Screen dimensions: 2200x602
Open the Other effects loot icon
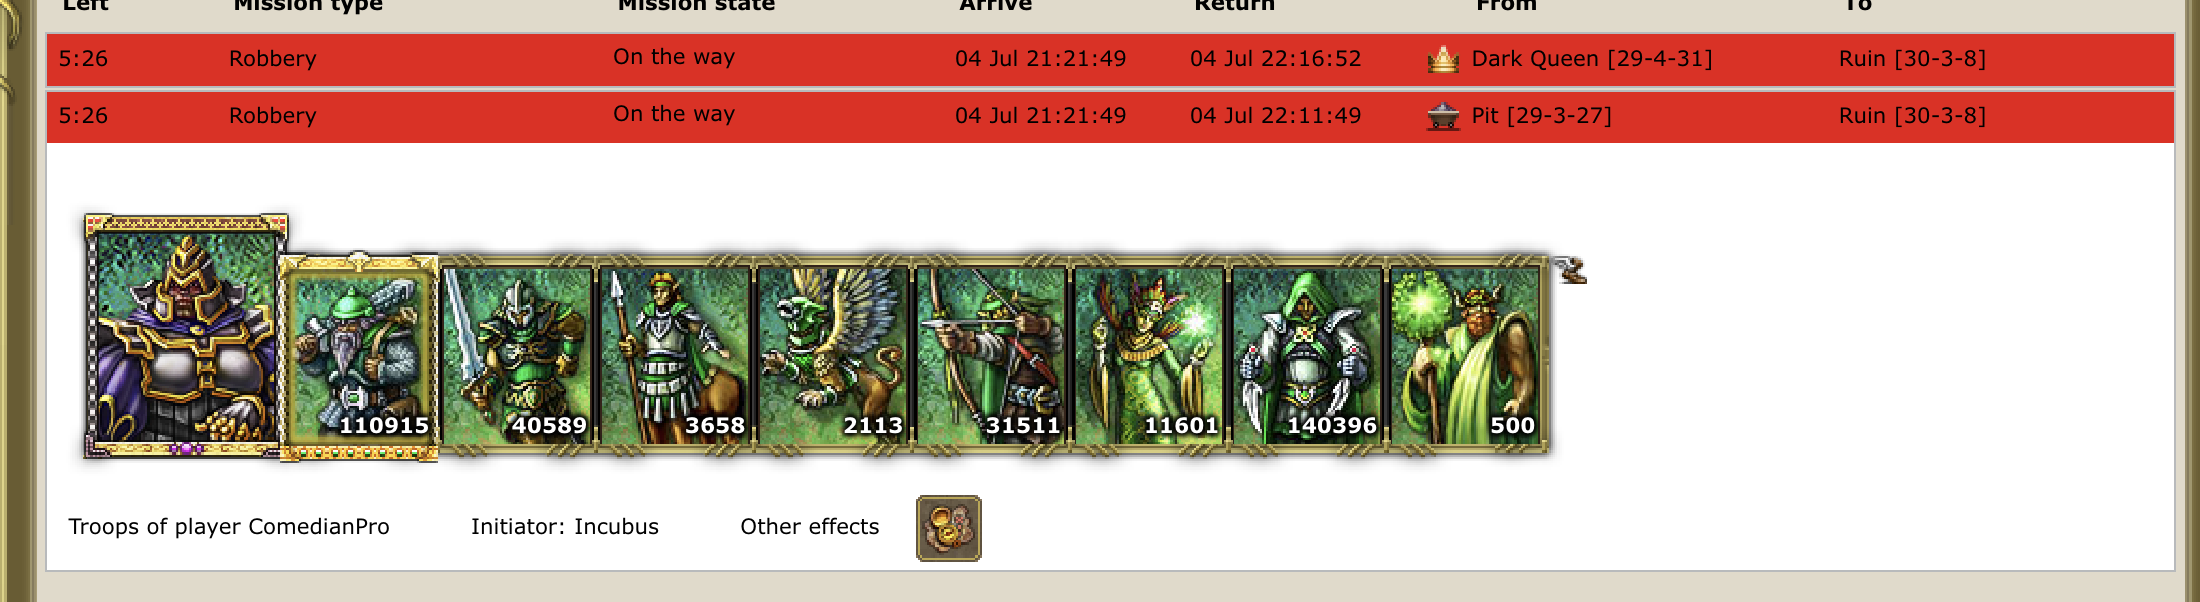[x=949, y=528]
